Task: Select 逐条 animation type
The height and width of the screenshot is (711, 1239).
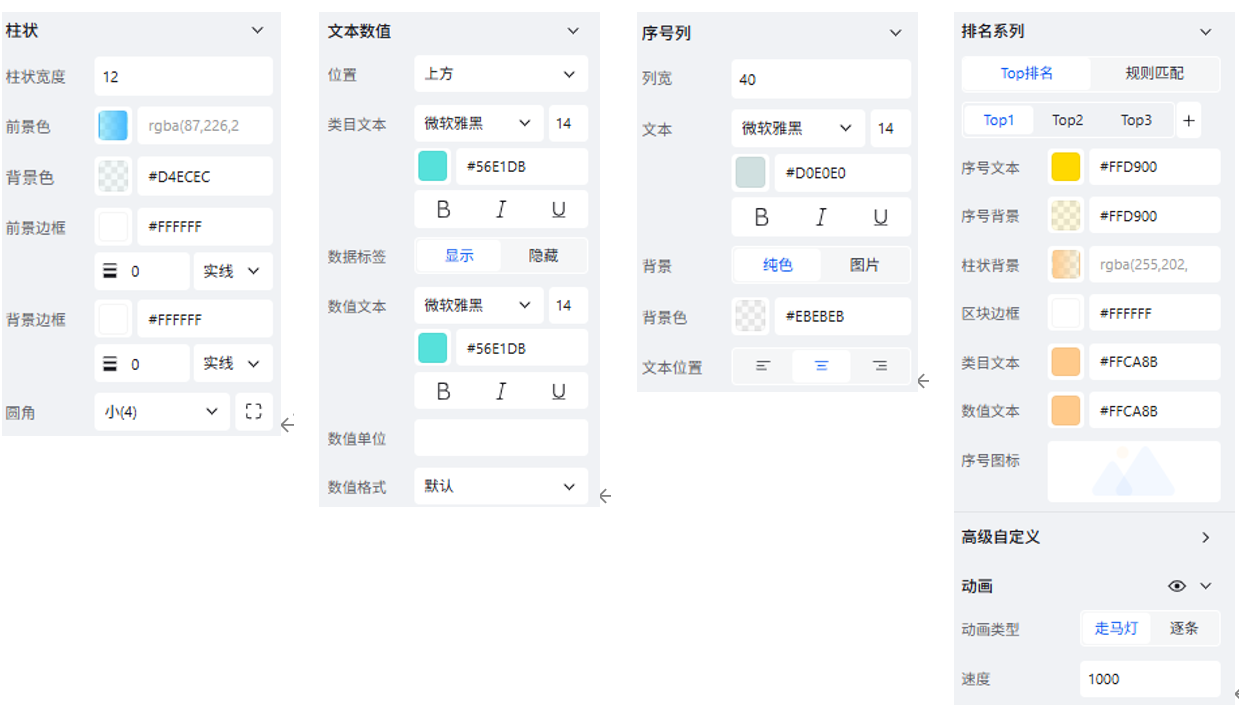Action: pyautogui.click(x=1184, y=628)
